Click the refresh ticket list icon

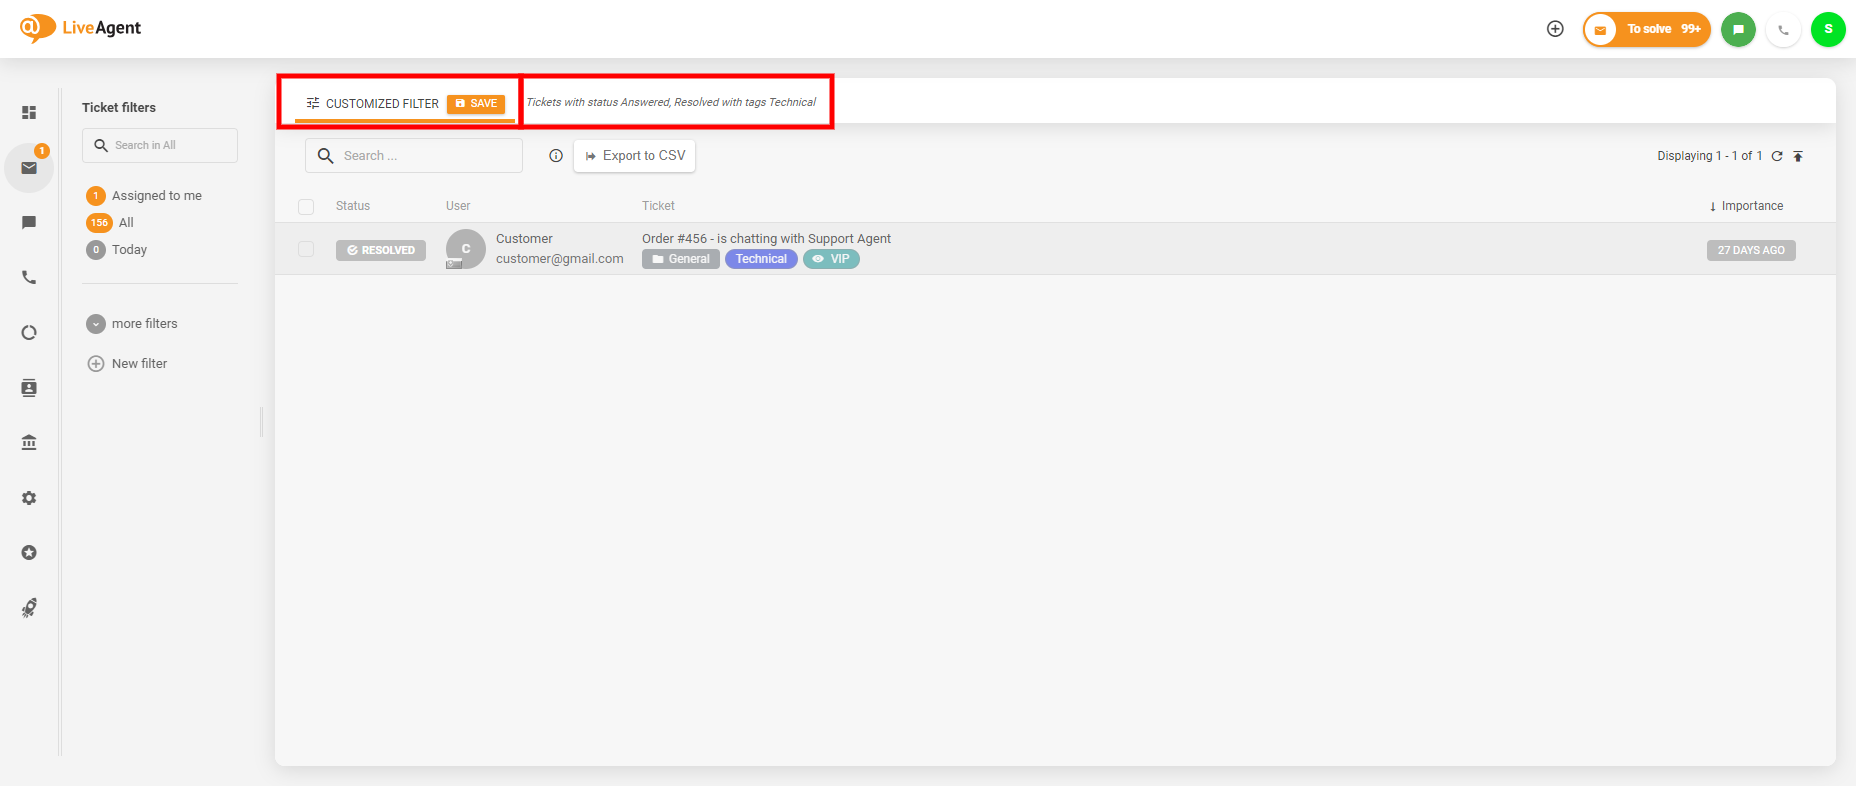(1777, 156)
